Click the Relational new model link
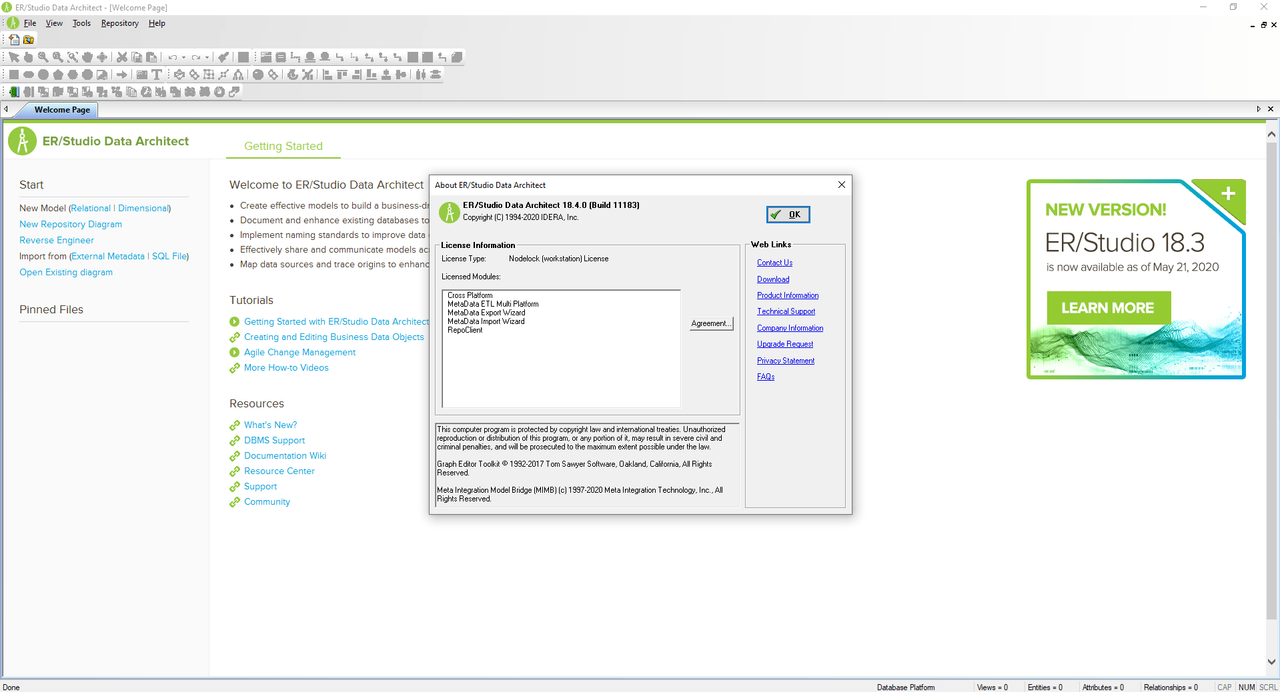The height and width of the screenshot is (692, 1280). tap(90, 208)
